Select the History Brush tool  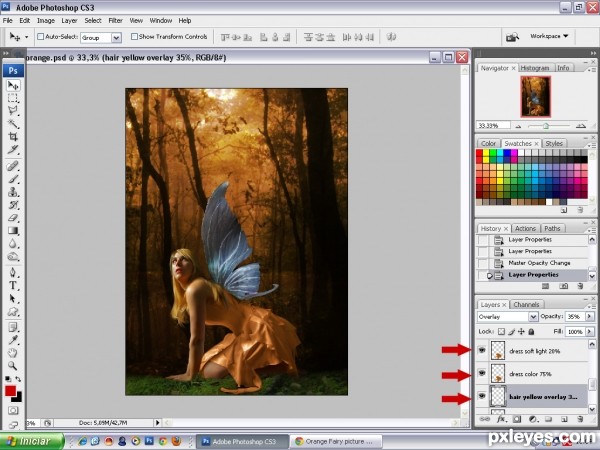click(13, 204)
